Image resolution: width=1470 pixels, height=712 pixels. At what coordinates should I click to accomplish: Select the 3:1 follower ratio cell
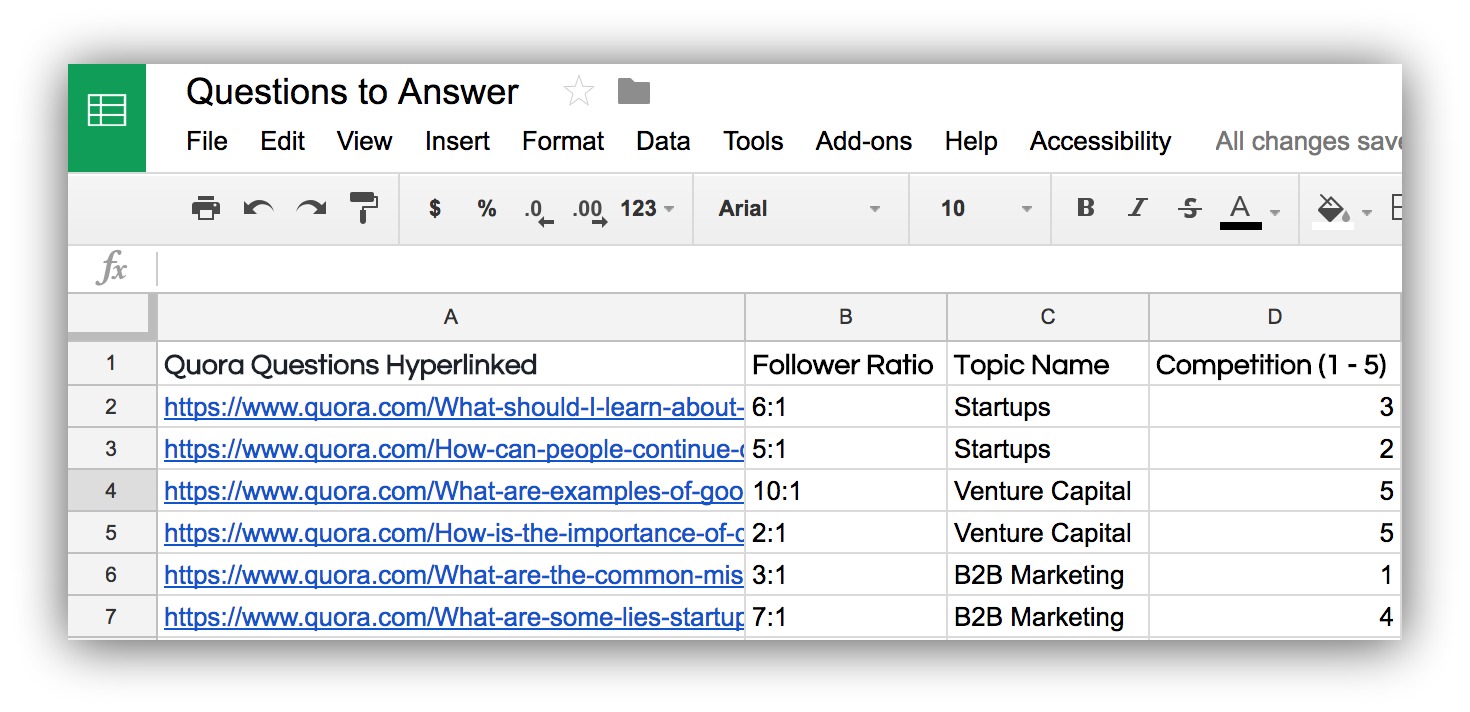click(x=846, y=575)
